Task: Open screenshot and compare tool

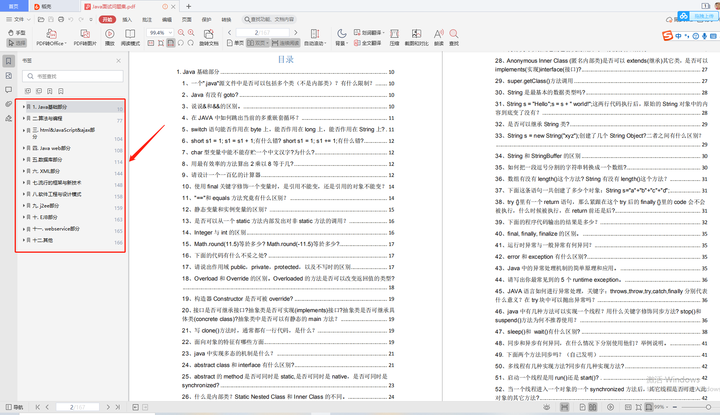Action: coord(416,37)
